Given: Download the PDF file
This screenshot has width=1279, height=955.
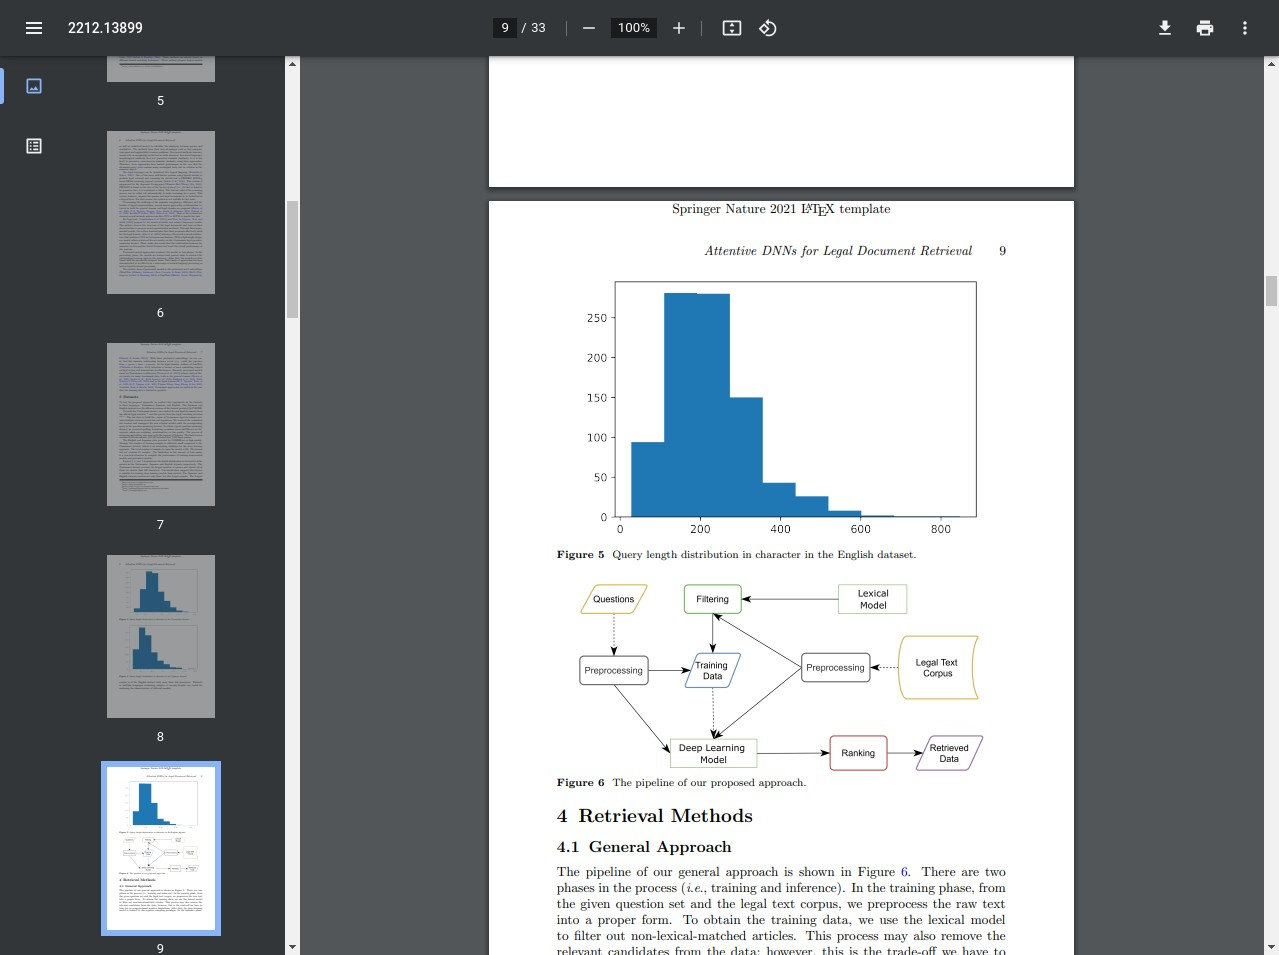Looking at the screenshot, I should [1165, 28].
